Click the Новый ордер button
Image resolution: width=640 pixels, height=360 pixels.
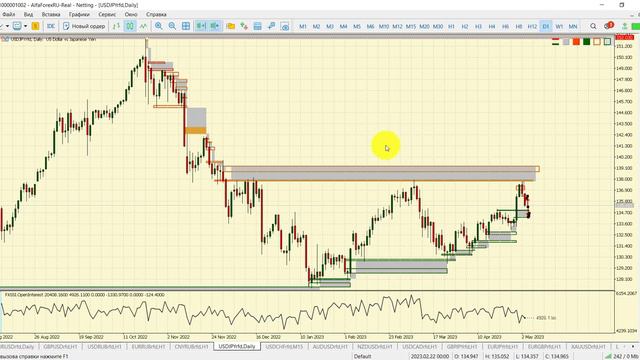[84, 26]
